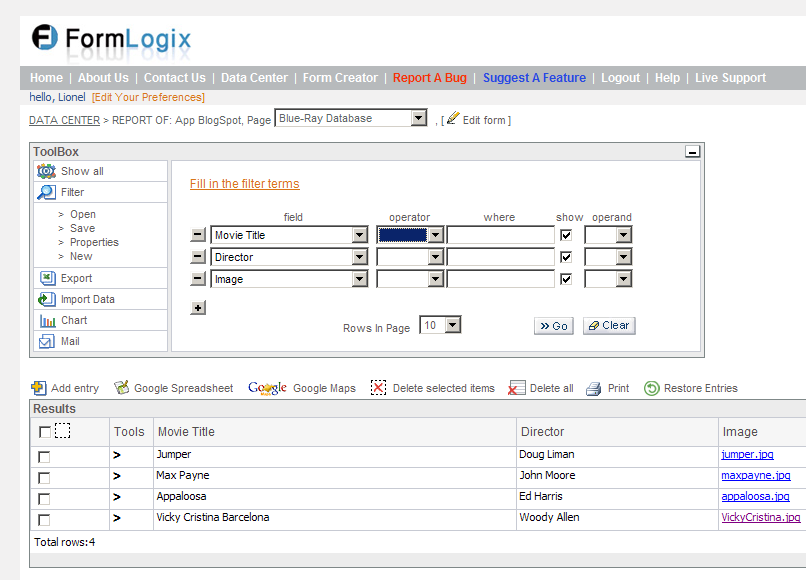Tick the checkbox for the Jumper row
This screenshot has height=580, width=806.
tap(44, 457)
